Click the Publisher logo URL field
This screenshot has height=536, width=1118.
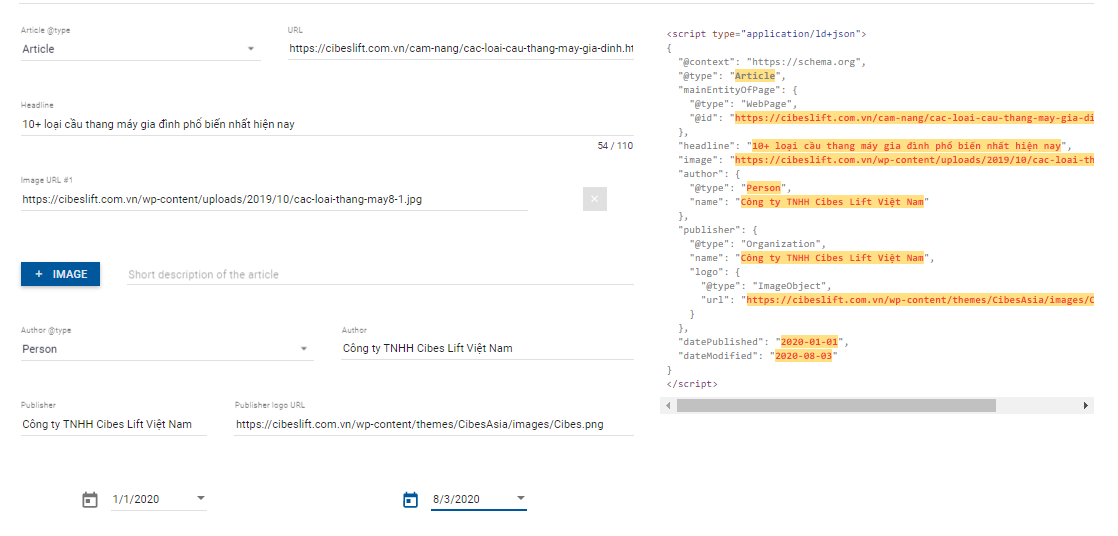click(434, 424)
